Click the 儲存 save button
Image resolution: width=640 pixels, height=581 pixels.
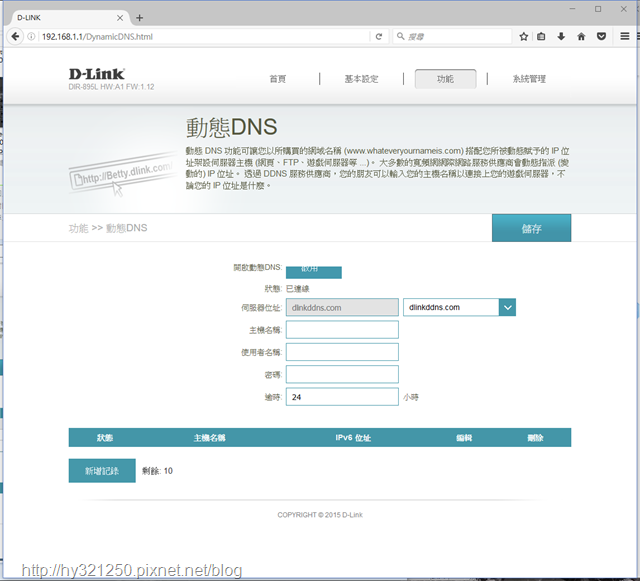tap(531, 228)
